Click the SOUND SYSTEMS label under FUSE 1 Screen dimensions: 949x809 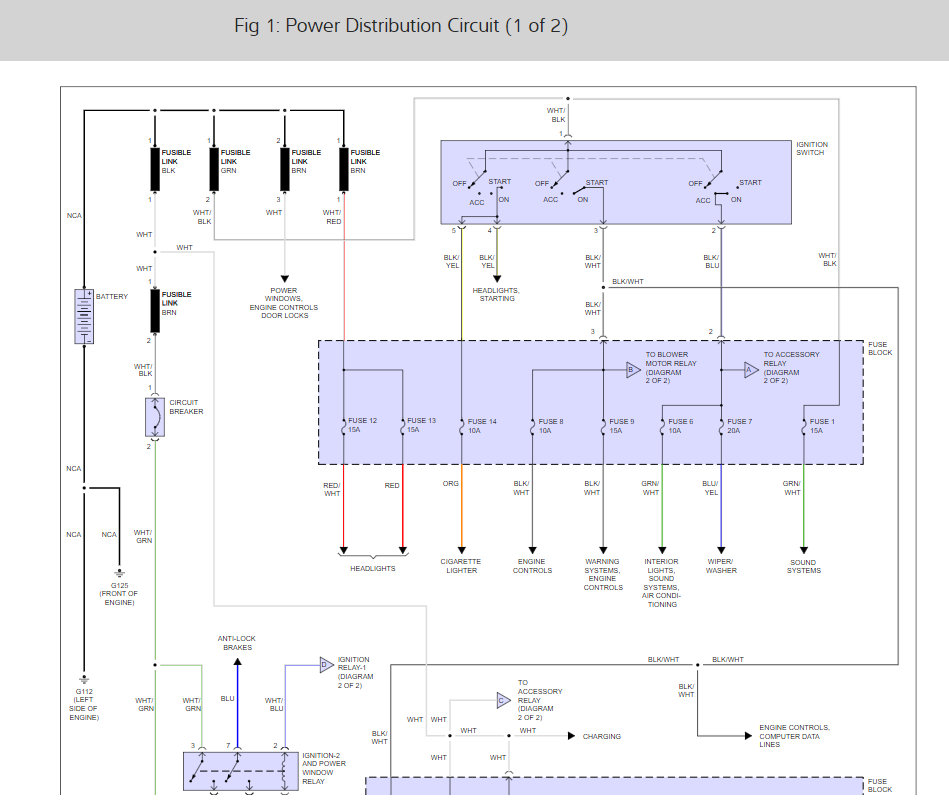[x=804, y=566]
